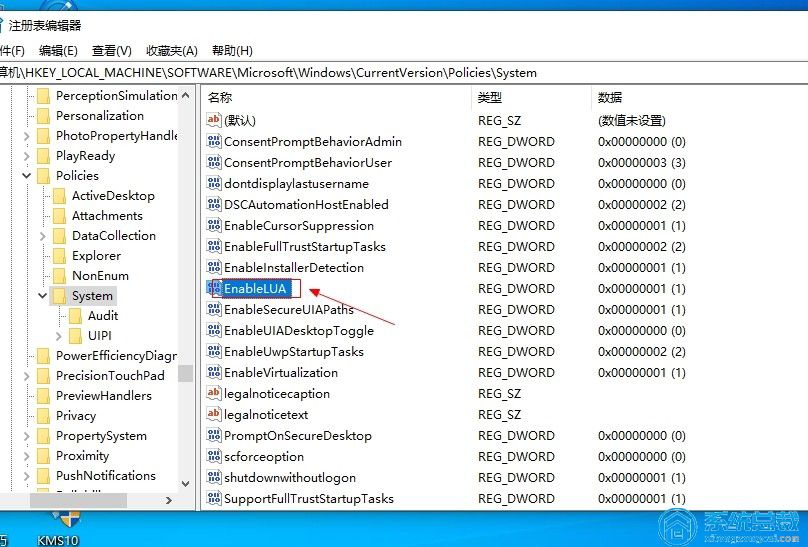The image size is (808, 547).
Task: Select the shutdownwithoutlogon value name
Action: click(x=290, y=477)
